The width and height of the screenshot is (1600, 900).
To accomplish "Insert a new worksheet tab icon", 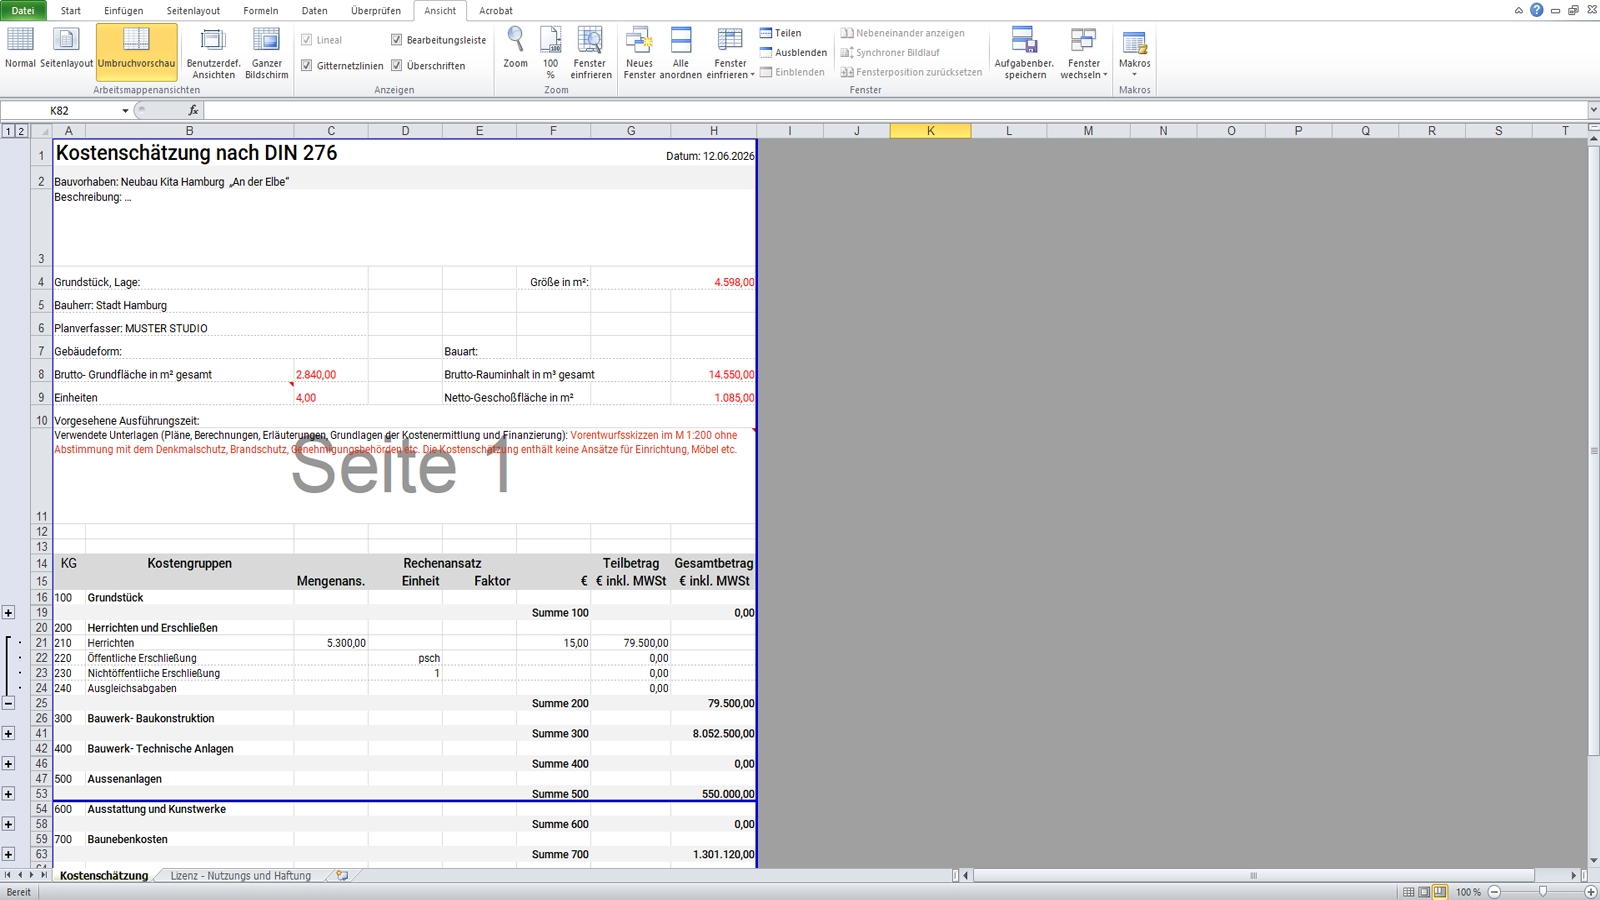I will 342,876.
